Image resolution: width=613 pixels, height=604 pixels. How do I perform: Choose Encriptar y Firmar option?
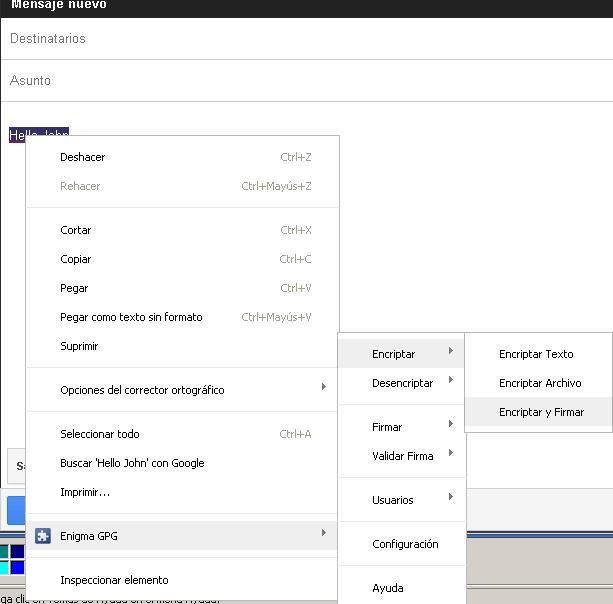click(x=541, y=412)
